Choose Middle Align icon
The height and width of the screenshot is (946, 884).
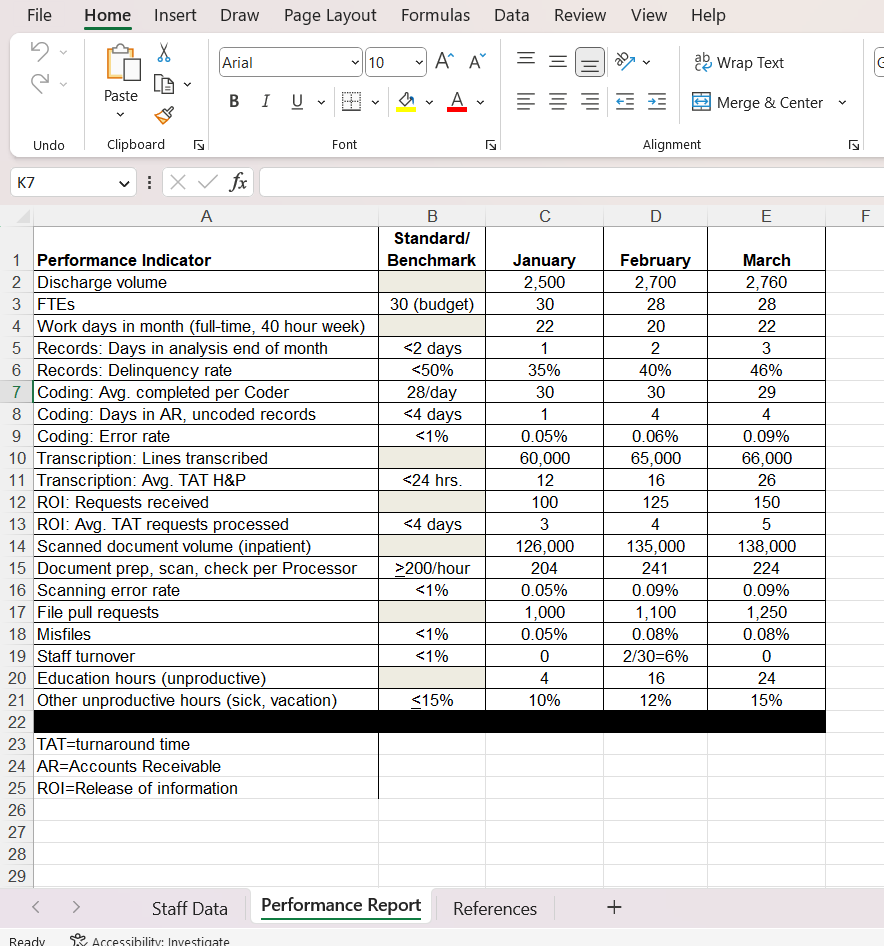click(x=558, y=62)
